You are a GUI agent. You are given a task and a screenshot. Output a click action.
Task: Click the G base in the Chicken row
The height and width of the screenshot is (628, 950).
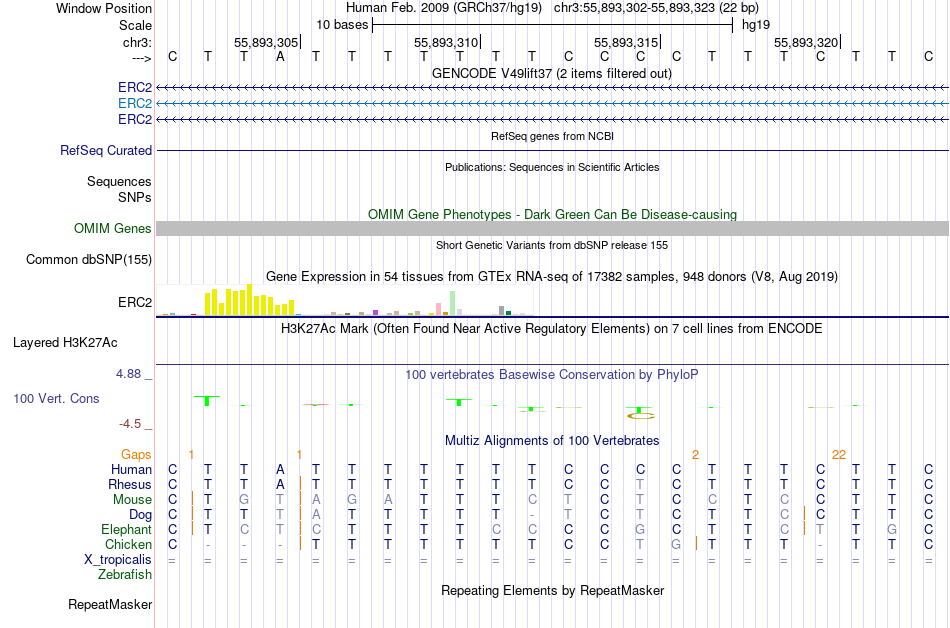click(676, 544)
